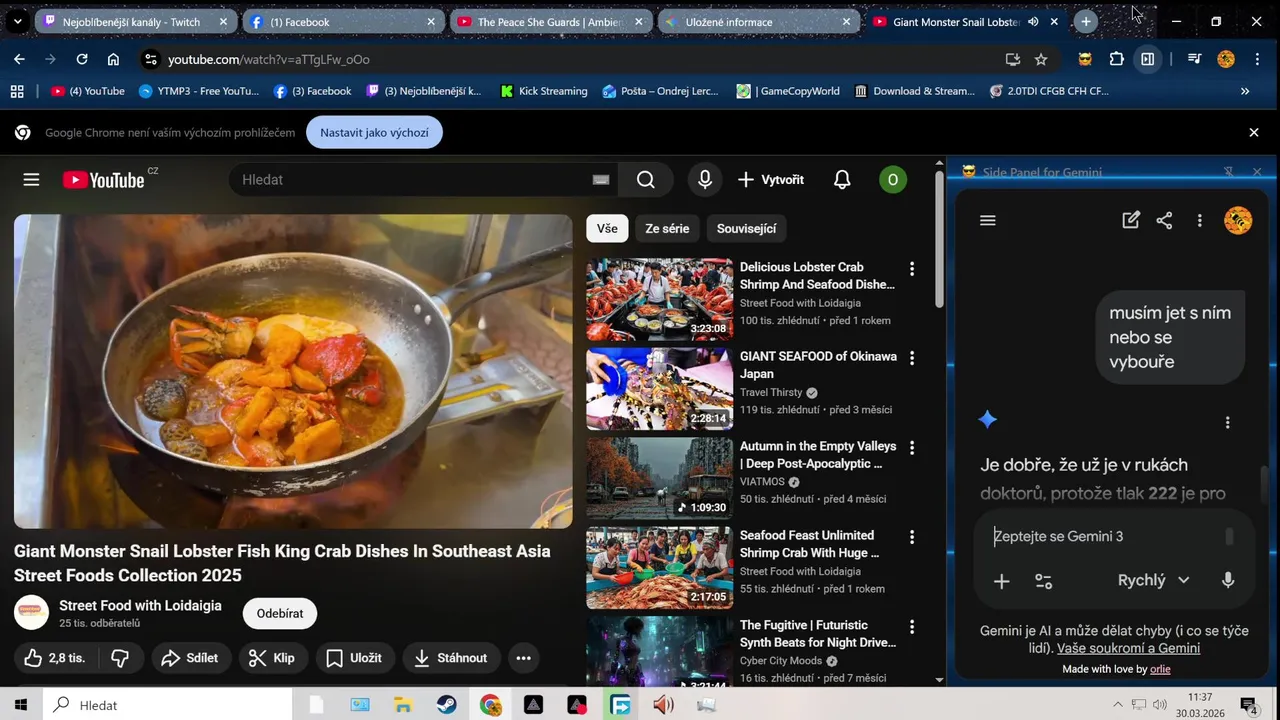1280x720 pixels.
Task: Open options for Autumn in the Empty Valleys
Action: (911, 448)
